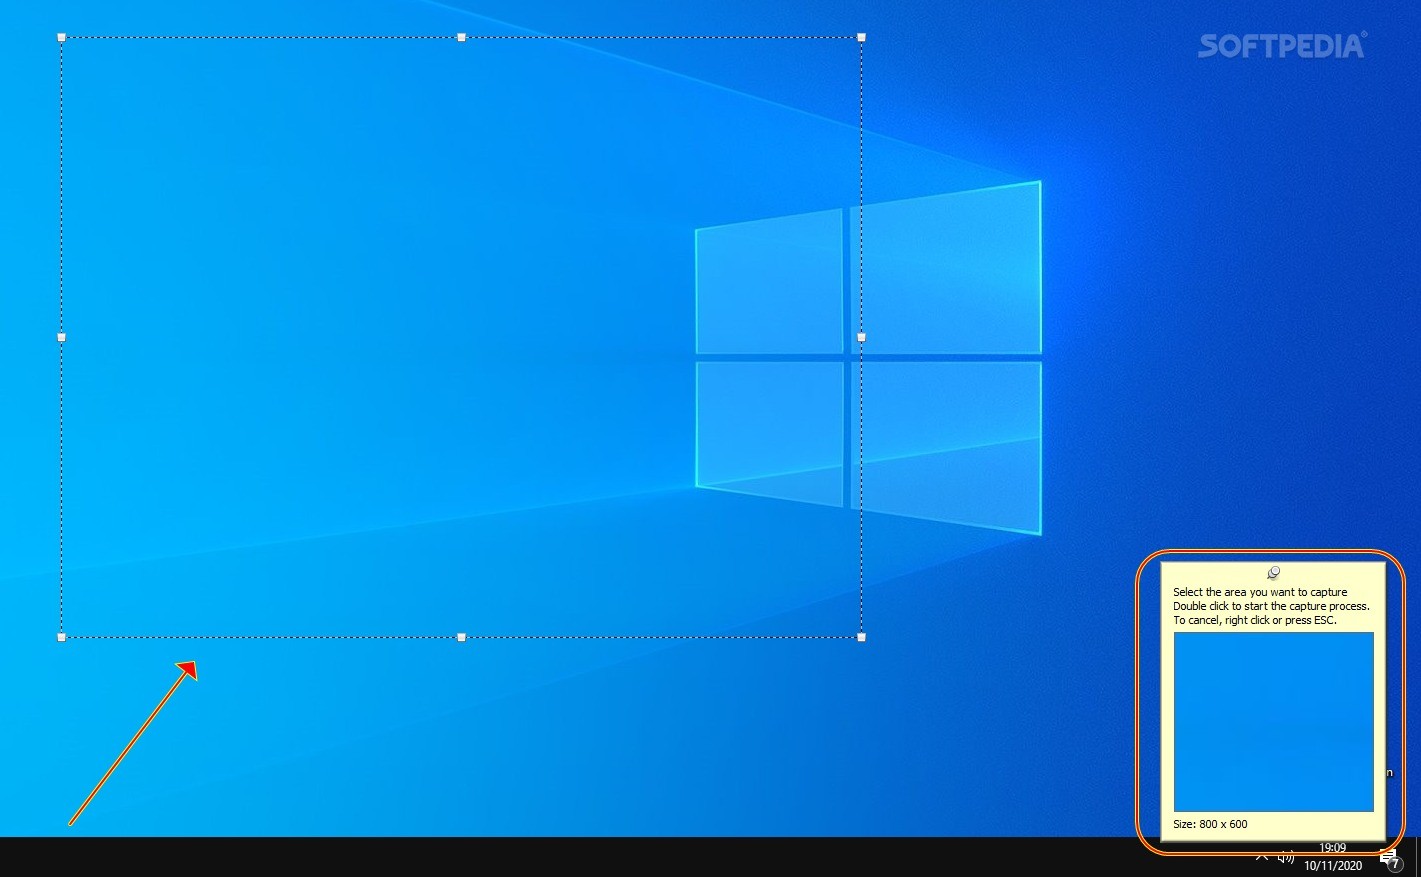This screenshot has height=877, width=1421.
Task: Click the blue preview thumbnail in the hint box
Action: click(x=1273, y=721)
